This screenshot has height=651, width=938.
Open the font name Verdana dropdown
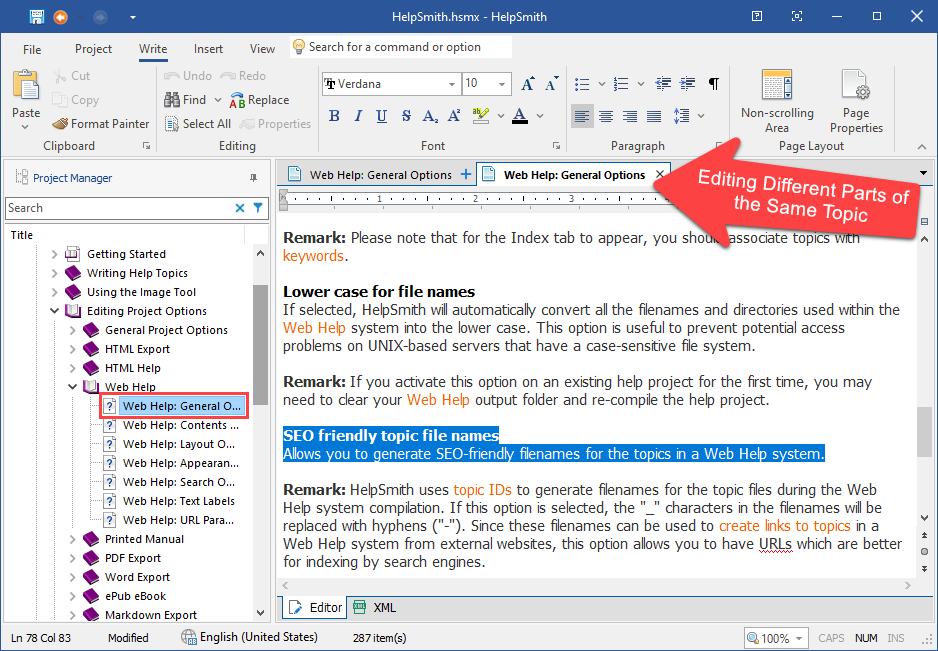click(x=452, y=84)
